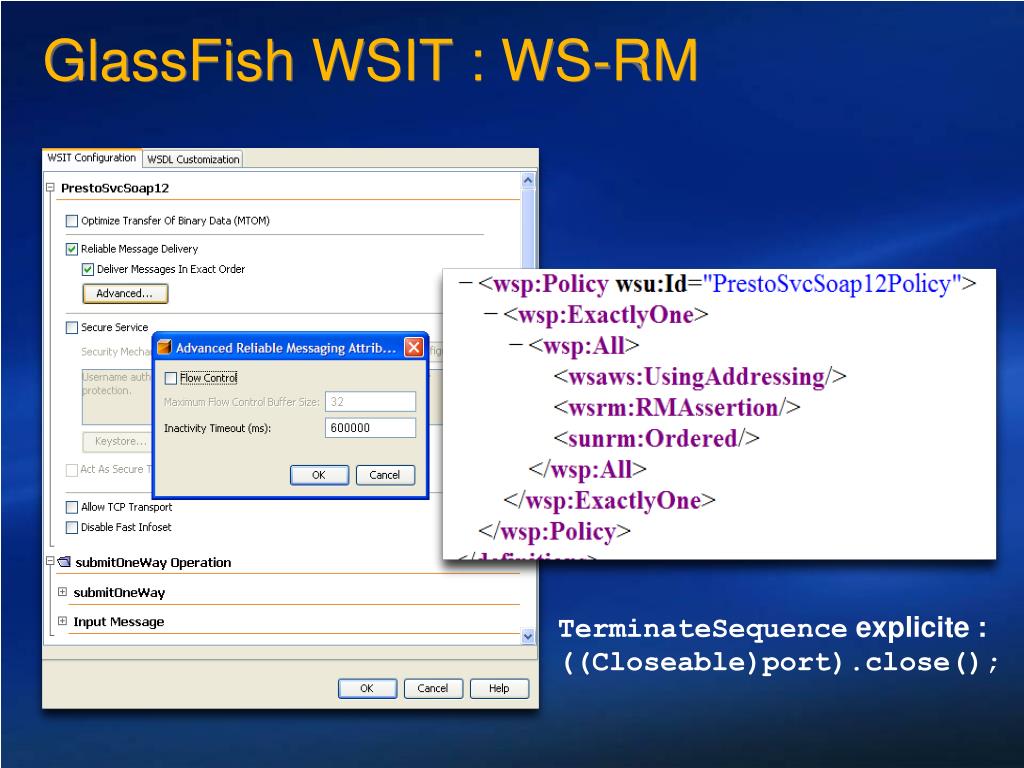Cancel the Advanced Reliable Messaging dialog
The width and height of the screenshot is (1024, 768).
pos(385,475)
